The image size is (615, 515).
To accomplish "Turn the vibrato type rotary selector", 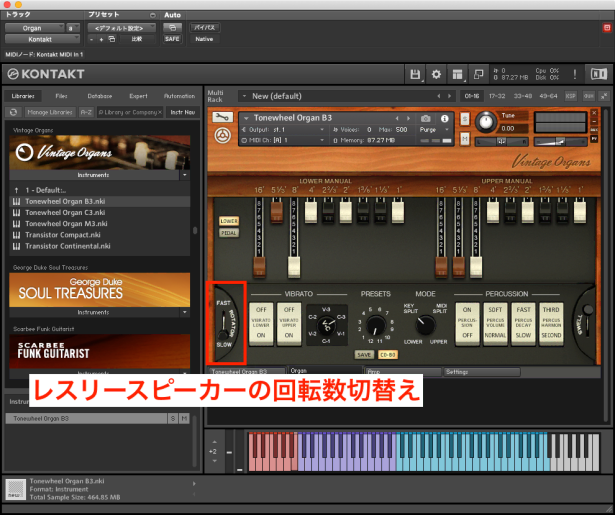I will coord(327,325).
